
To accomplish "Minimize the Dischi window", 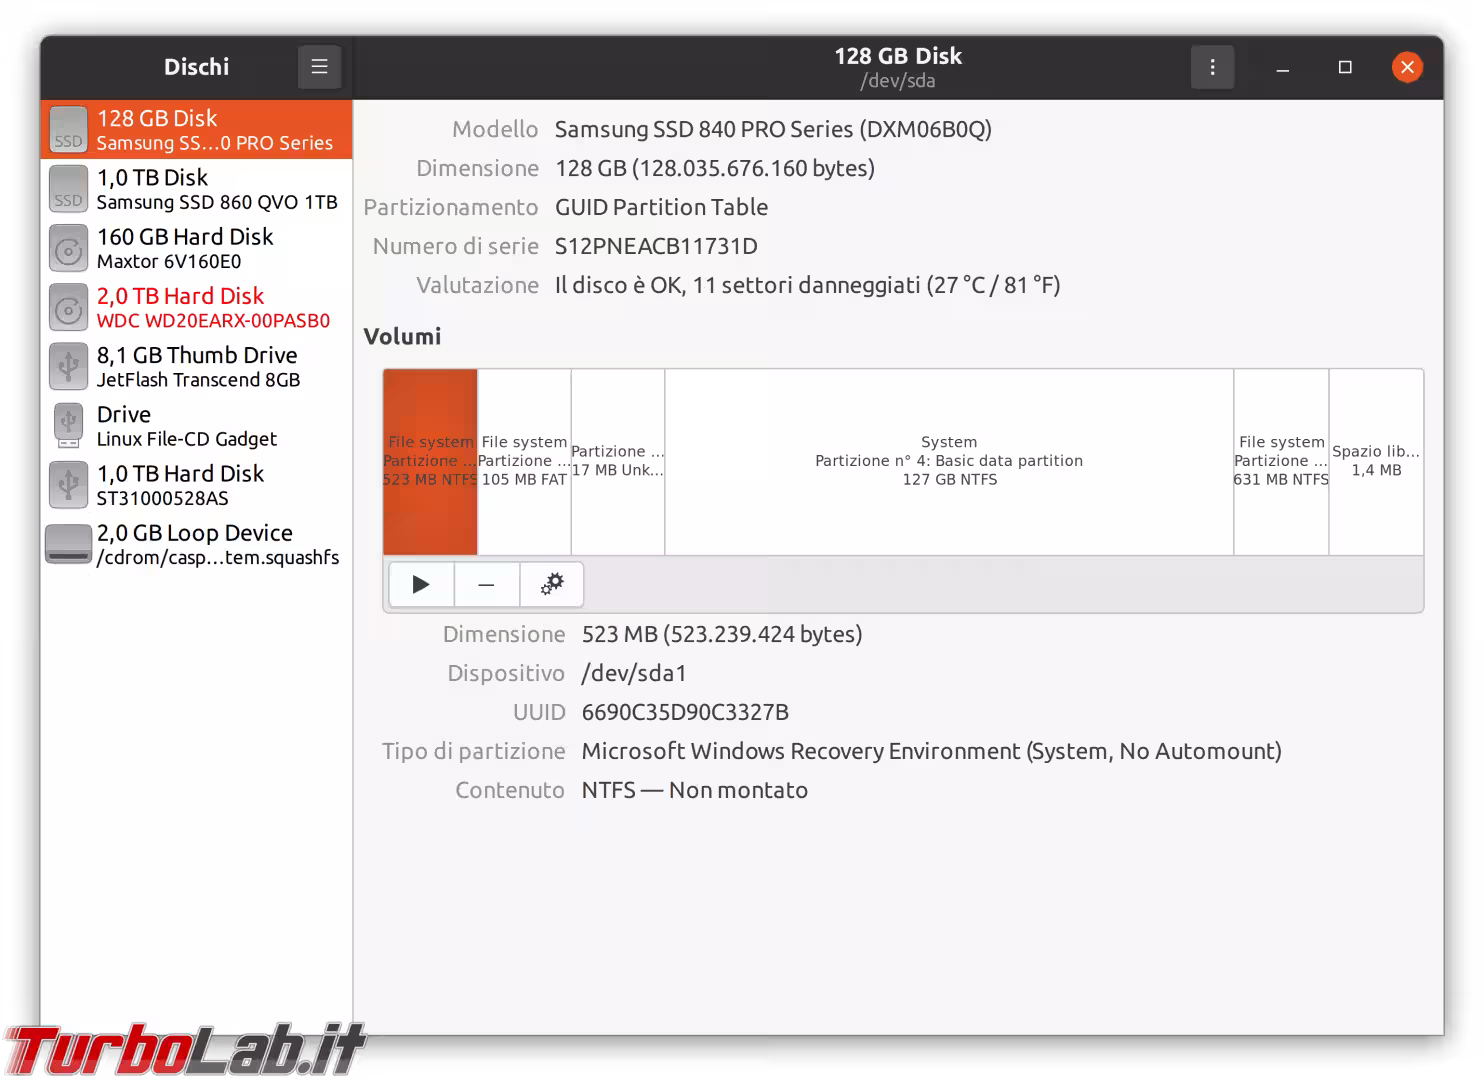I will [1282, 68].
